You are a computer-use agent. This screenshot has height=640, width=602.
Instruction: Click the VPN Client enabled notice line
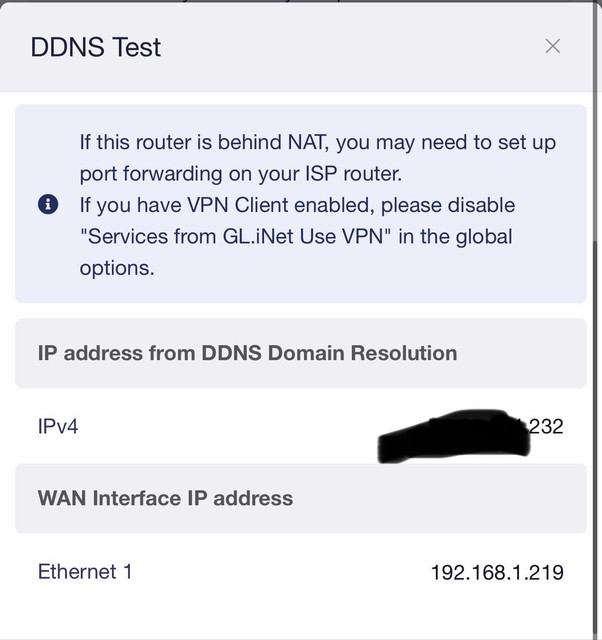pyautogui.click(x=297, y=205)
